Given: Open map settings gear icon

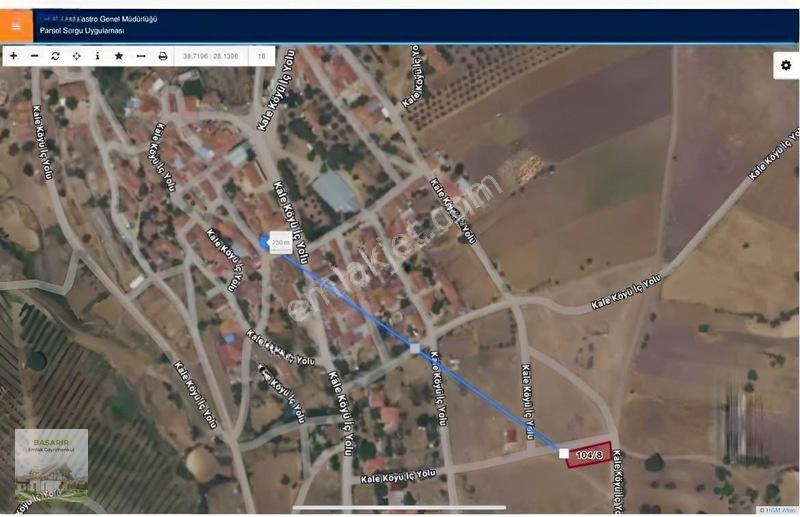Looking at the screenshot, I should (x=786, y=65).
